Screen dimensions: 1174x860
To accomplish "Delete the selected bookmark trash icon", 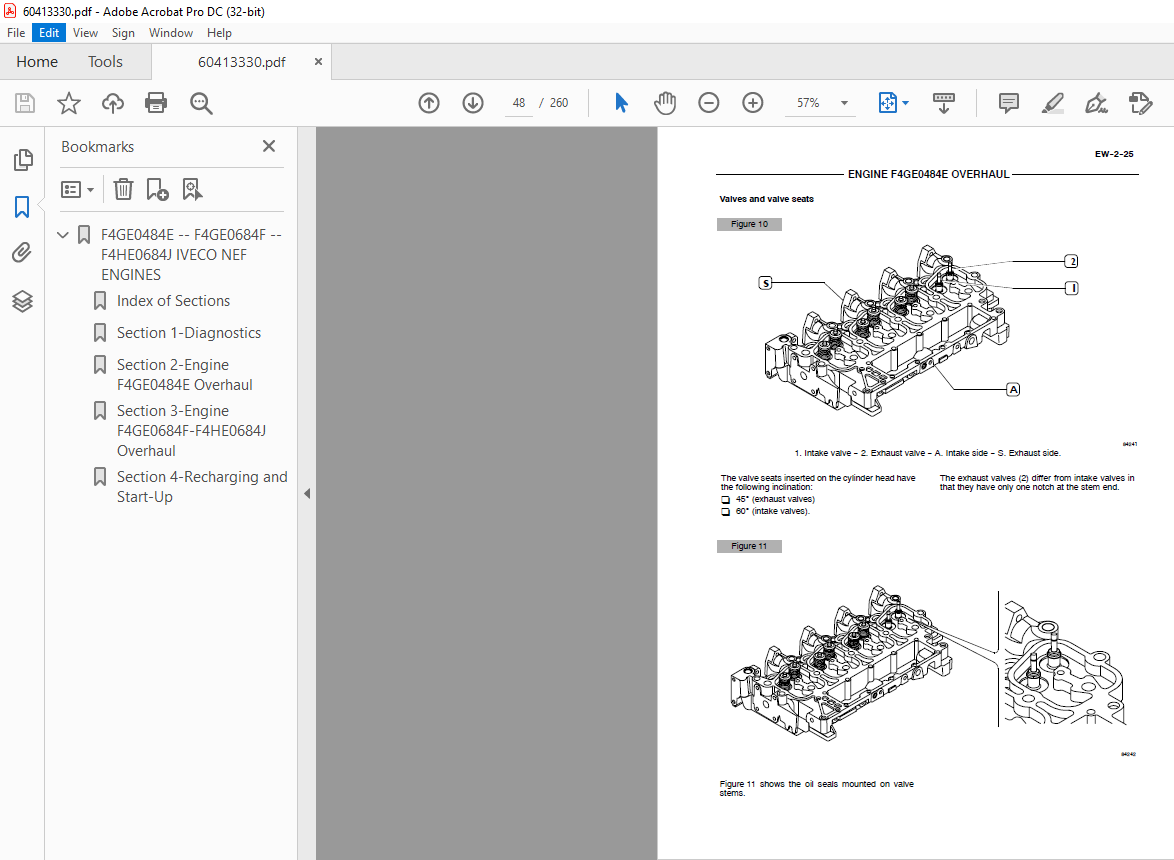I will [123, 189].
